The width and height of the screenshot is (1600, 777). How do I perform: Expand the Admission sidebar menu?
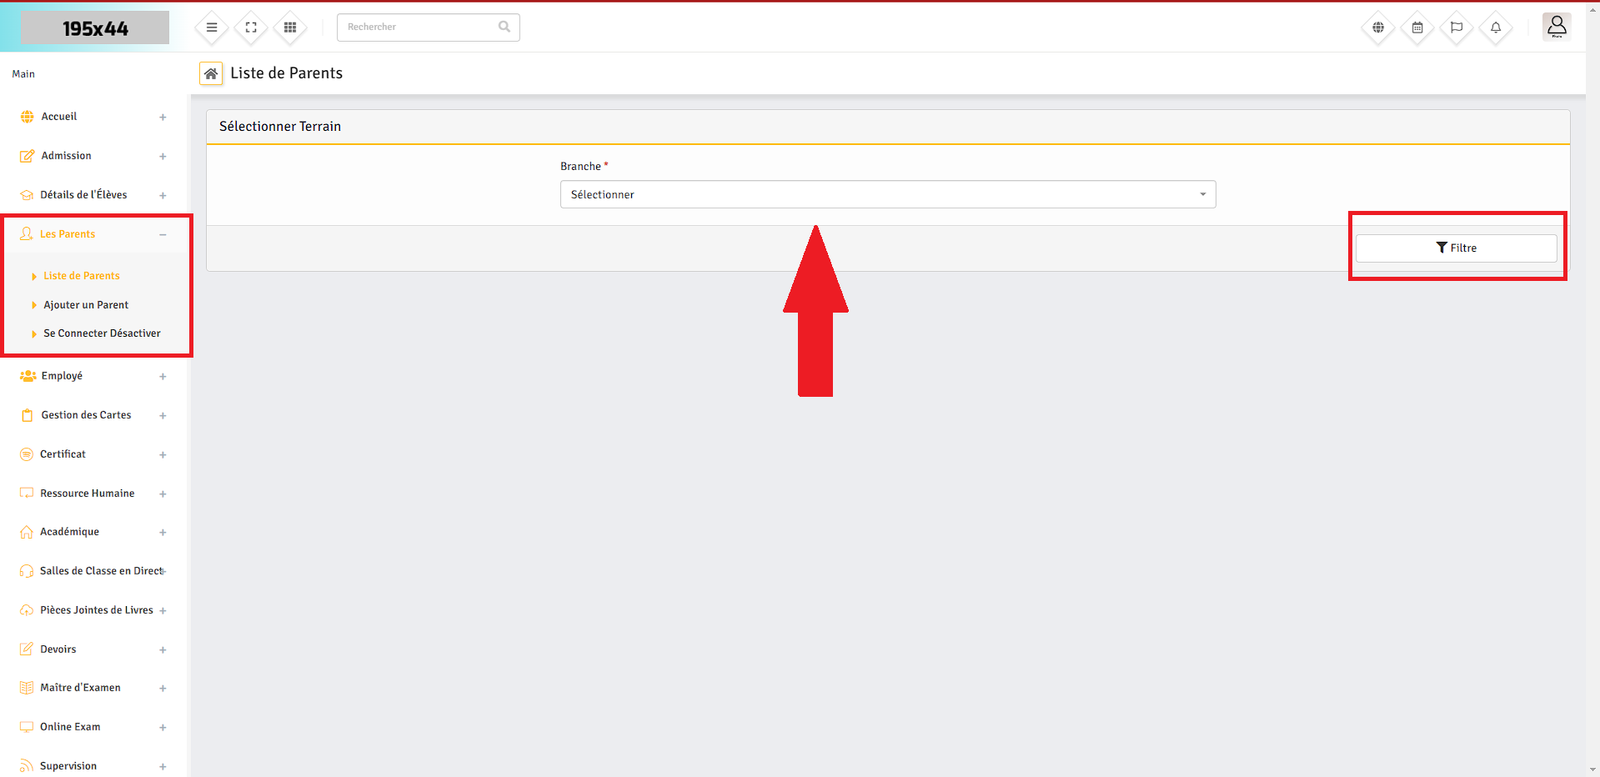tap(163, 157)
